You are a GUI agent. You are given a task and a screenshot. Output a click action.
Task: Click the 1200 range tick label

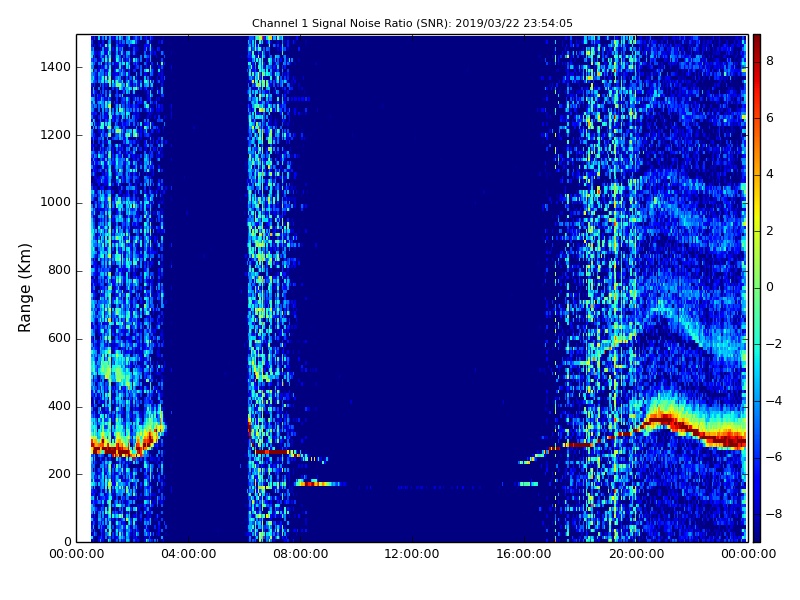(x=56, y=135)
